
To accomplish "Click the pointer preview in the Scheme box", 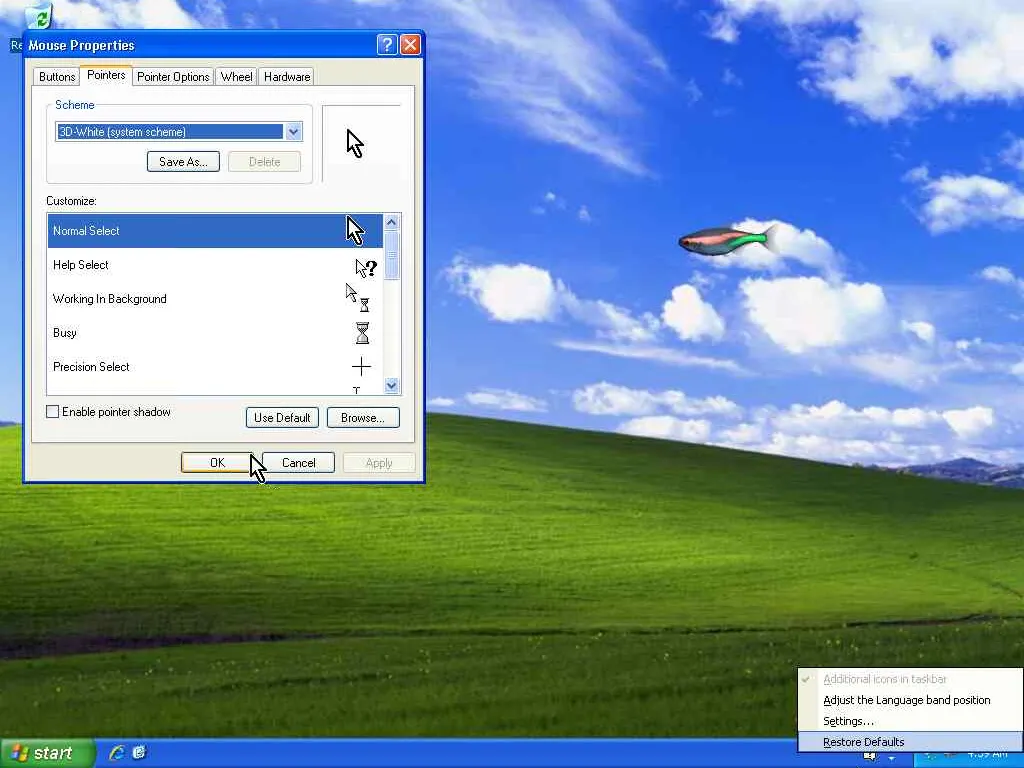I will click(x=355, y=144).
